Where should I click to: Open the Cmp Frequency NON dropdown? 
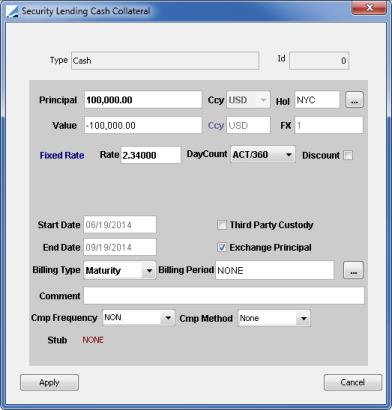pos(139,318)
